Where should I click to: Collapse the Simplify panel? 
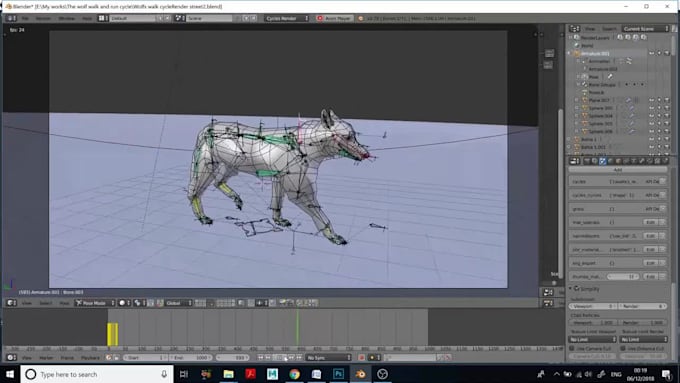pos(571,288)
